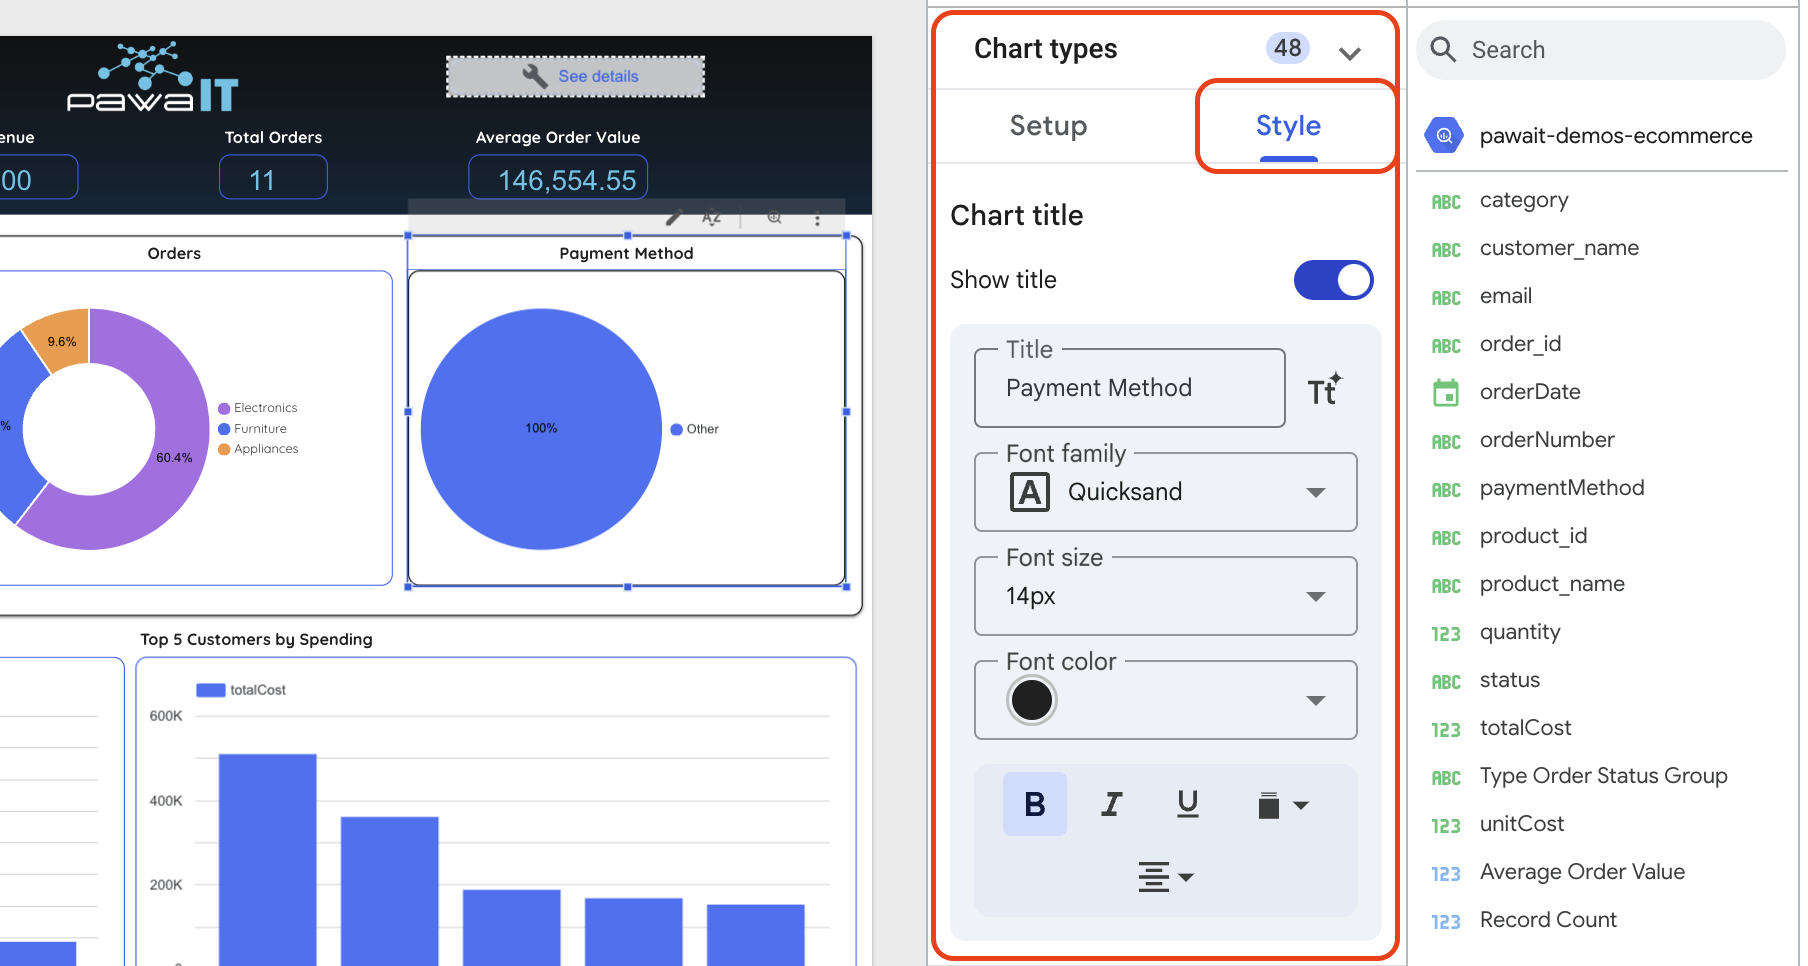Select the Style tab
The image size is (1808, 966).
coord(1288,126)
